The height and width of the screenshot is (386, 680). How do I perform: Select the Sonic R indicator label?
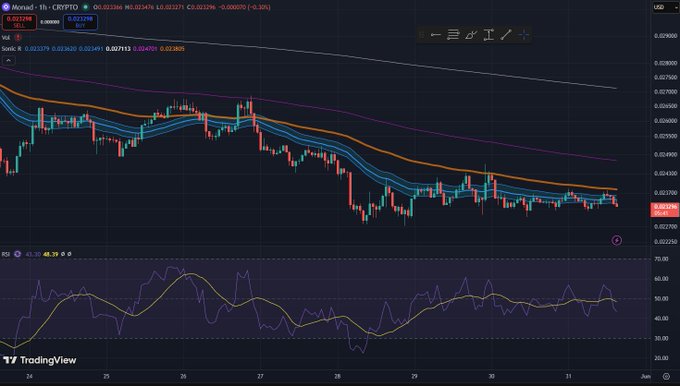[x=11, y=49]
